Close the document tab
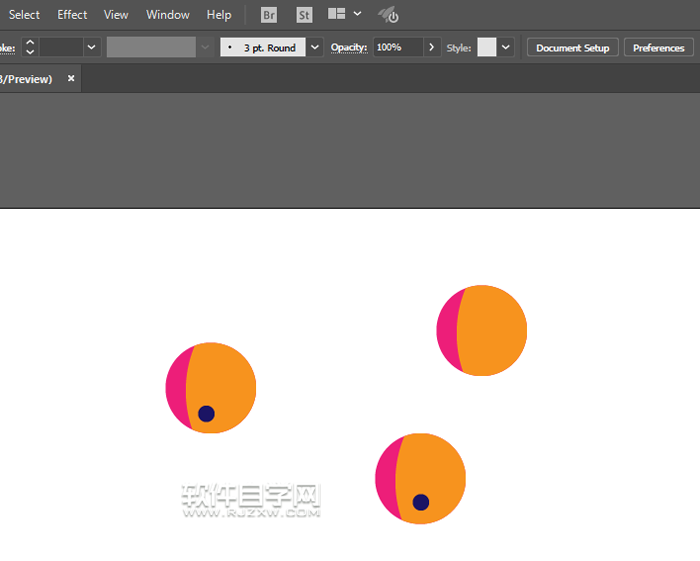The height and width of the screenshot is (561, 700). [x=71, y=79]
